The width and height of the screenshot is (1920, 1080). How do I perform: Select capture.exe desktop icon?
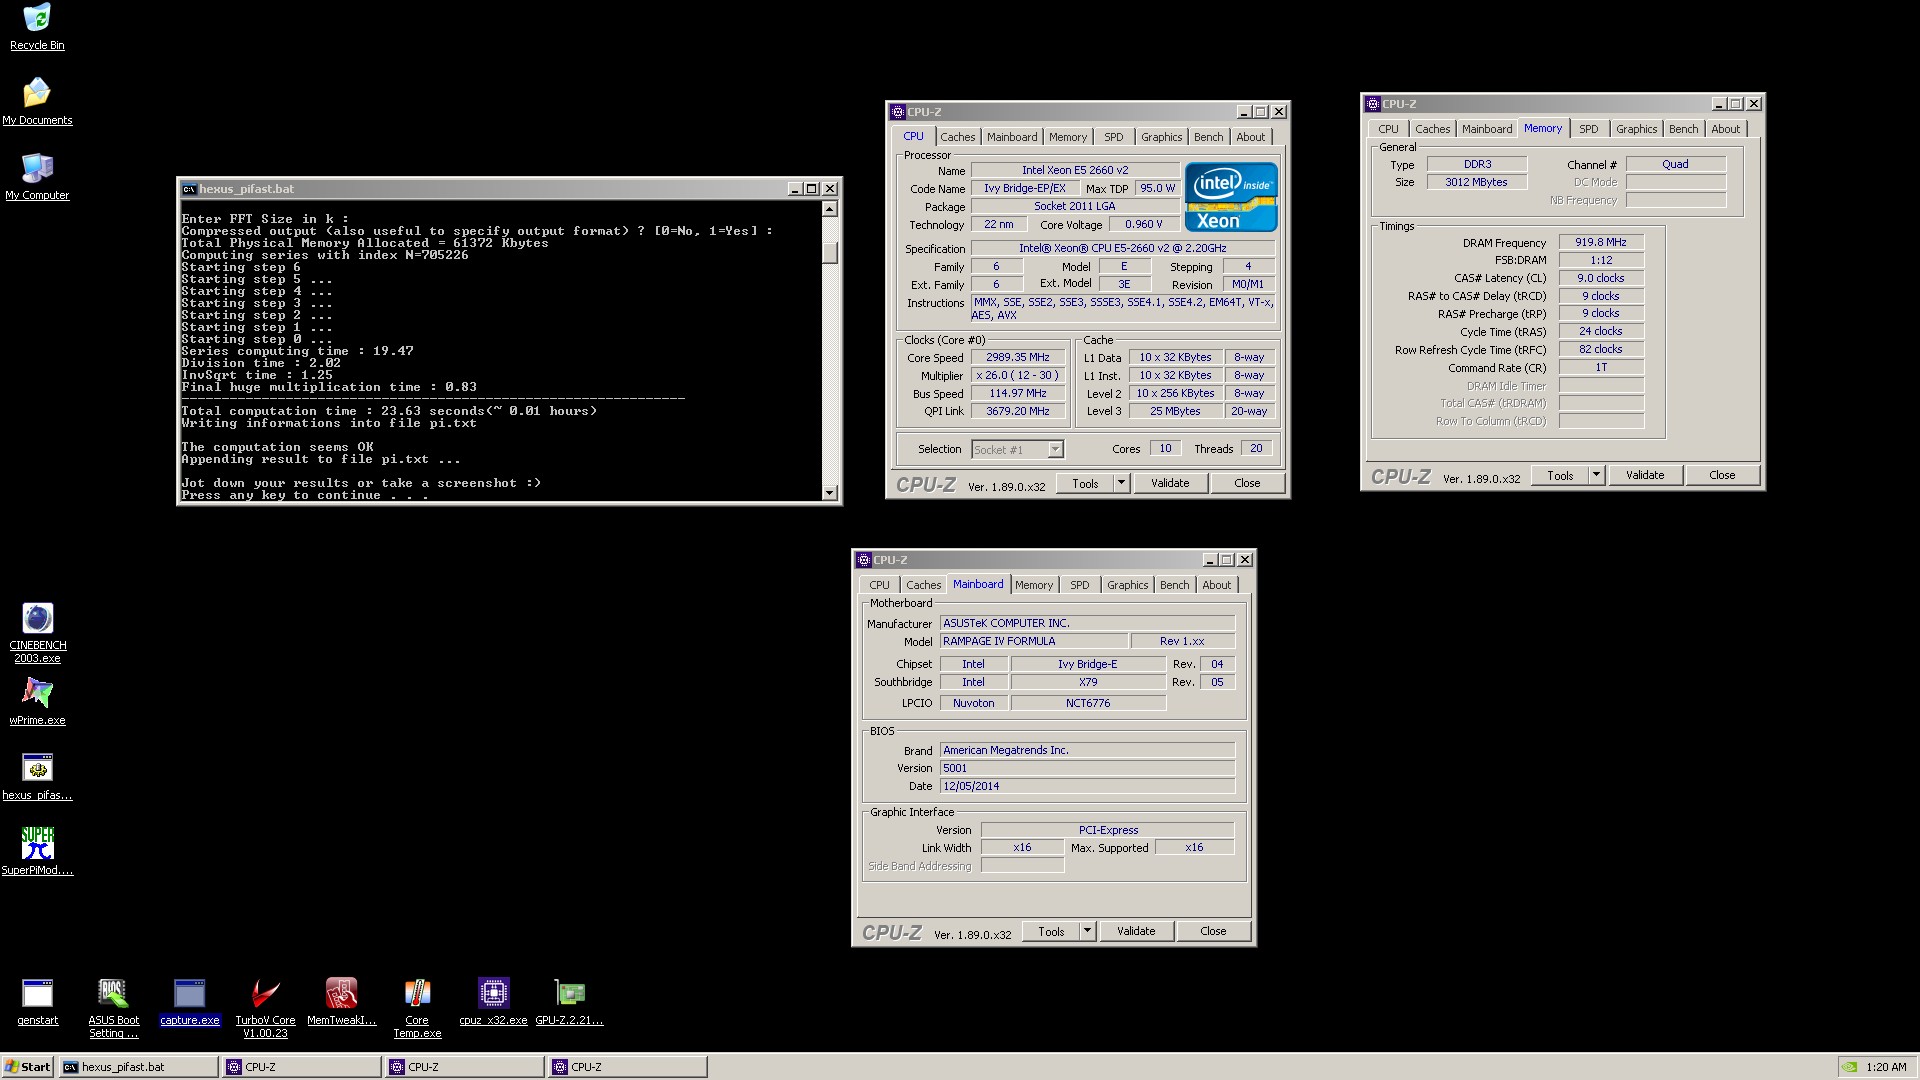point(189,1001)
